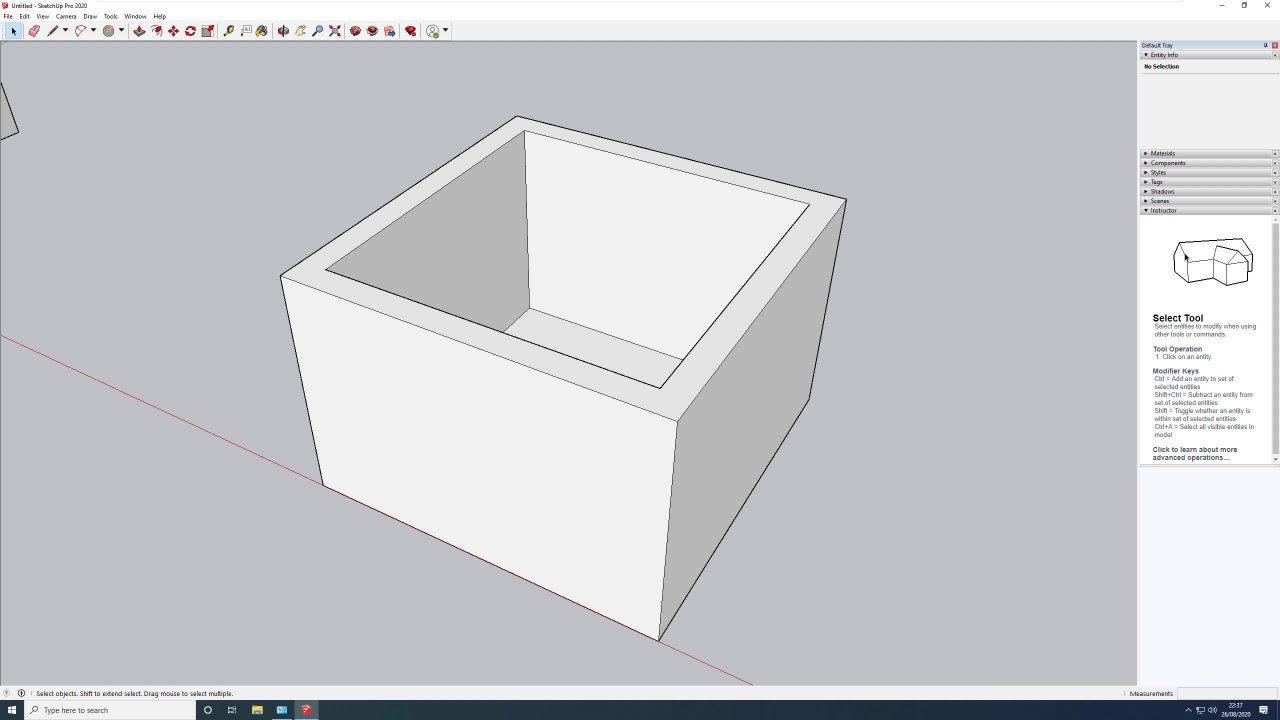The width and height of the screenshot is (1280, 720).
Task: Expand the Materials panel
Action: [x=1162, y=153]
